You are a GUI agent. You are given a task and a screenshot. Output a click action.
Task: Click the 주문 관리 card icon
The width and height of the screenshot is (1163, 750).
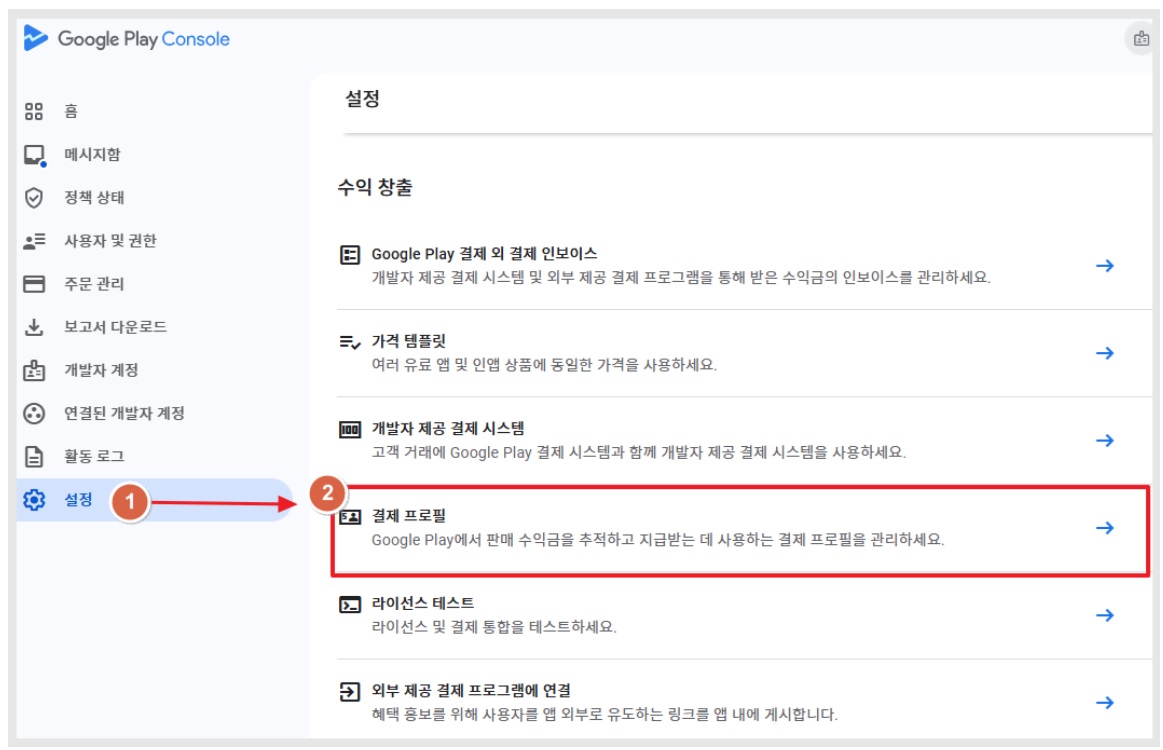point(34,284)
